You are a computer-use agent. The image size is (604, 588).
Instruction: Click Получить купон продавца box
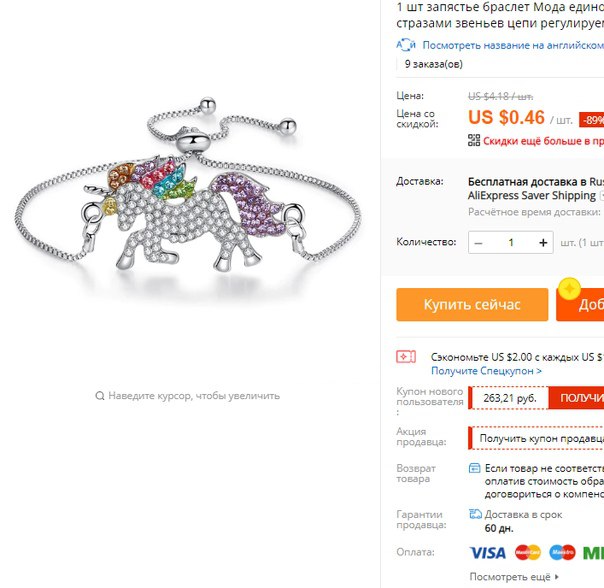tap(536, 438)
